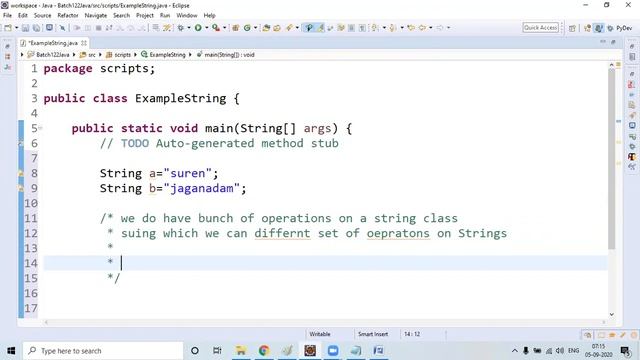Click the scroll down arrow of editor

611,314
